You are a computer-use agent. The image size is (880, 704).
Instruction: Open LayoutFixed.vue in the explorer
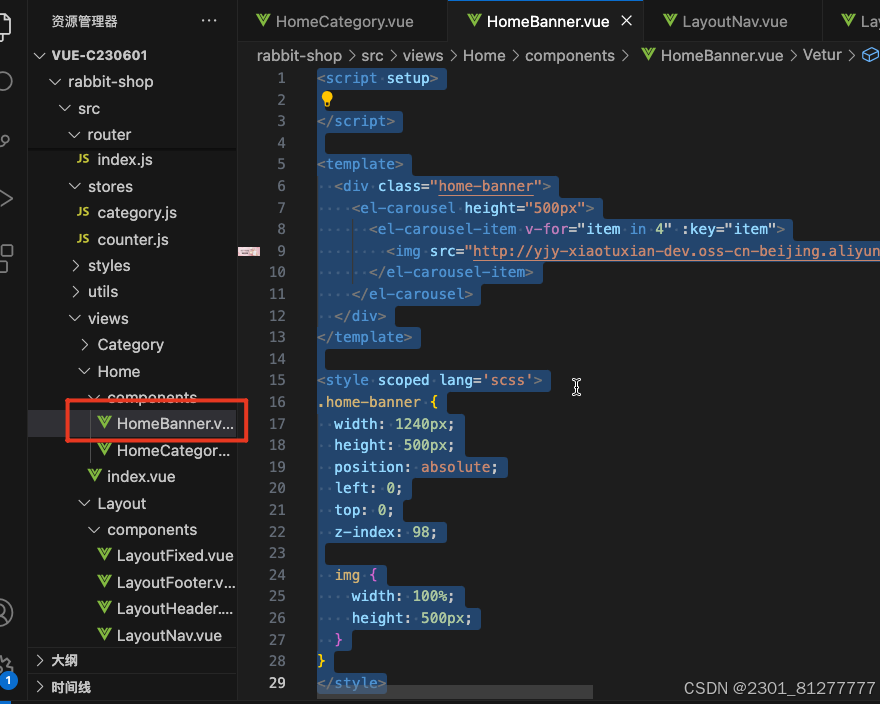coord(175,556)
